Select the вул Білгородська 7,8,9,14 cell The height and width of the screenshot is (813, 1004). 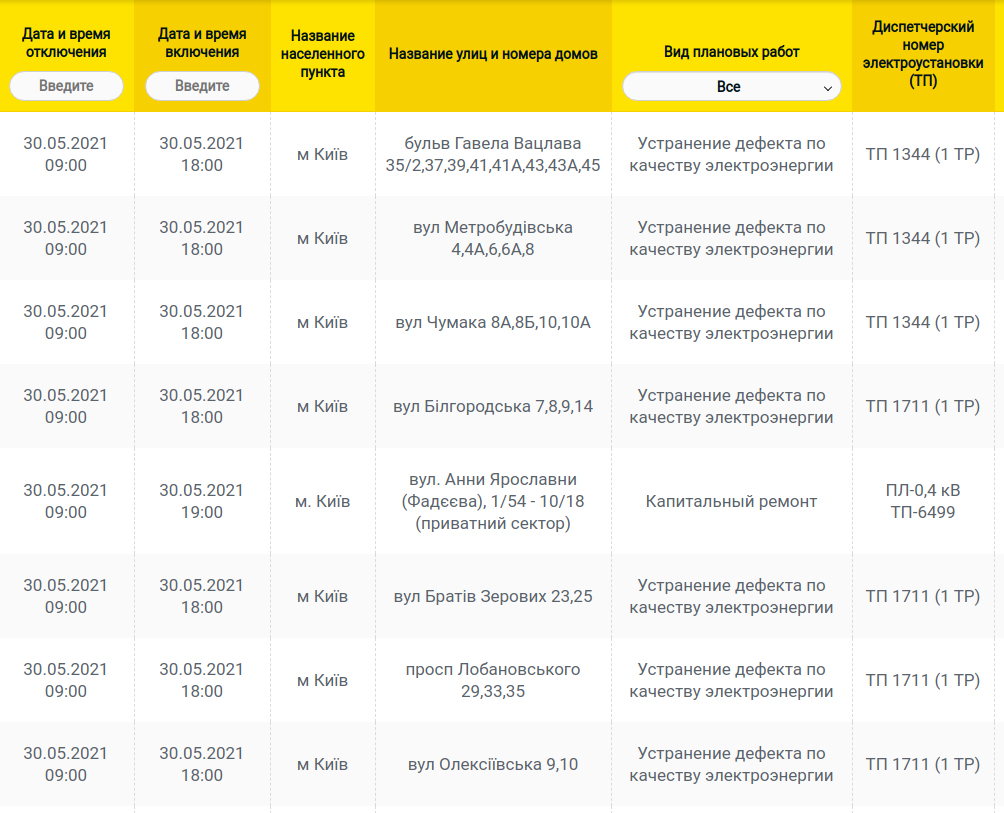493,406
